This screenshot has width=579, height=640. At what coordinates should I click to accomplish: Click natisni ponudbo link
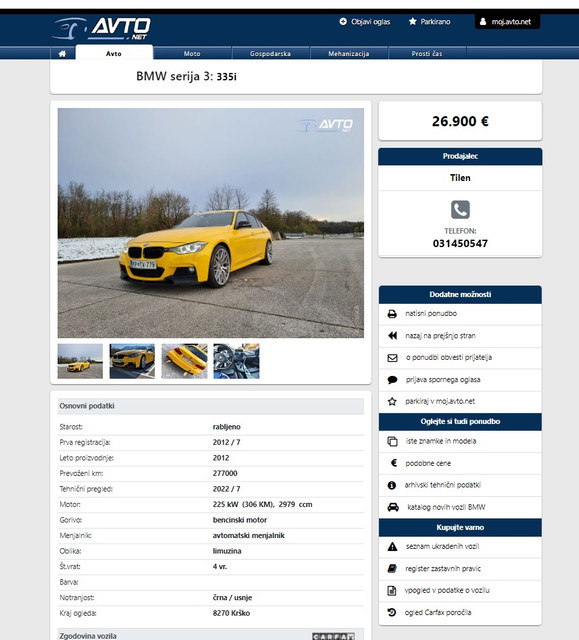[431, 313]
